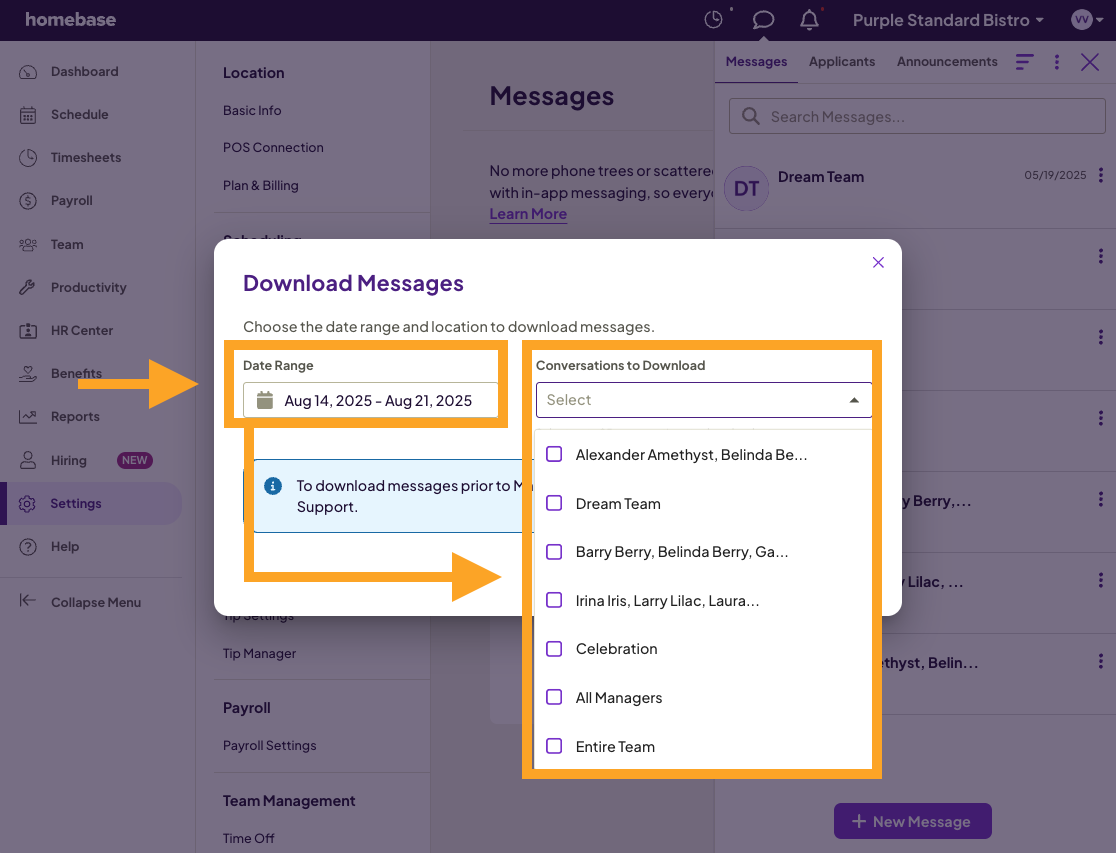Click the New Message button
The width and height of the screenshot is (1116, 853).
[912, 821]
